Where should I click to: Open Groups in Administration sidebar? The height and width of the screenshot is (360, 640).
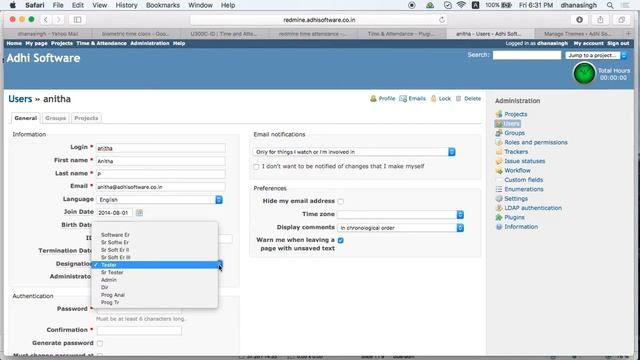click(x=514, y=133)
